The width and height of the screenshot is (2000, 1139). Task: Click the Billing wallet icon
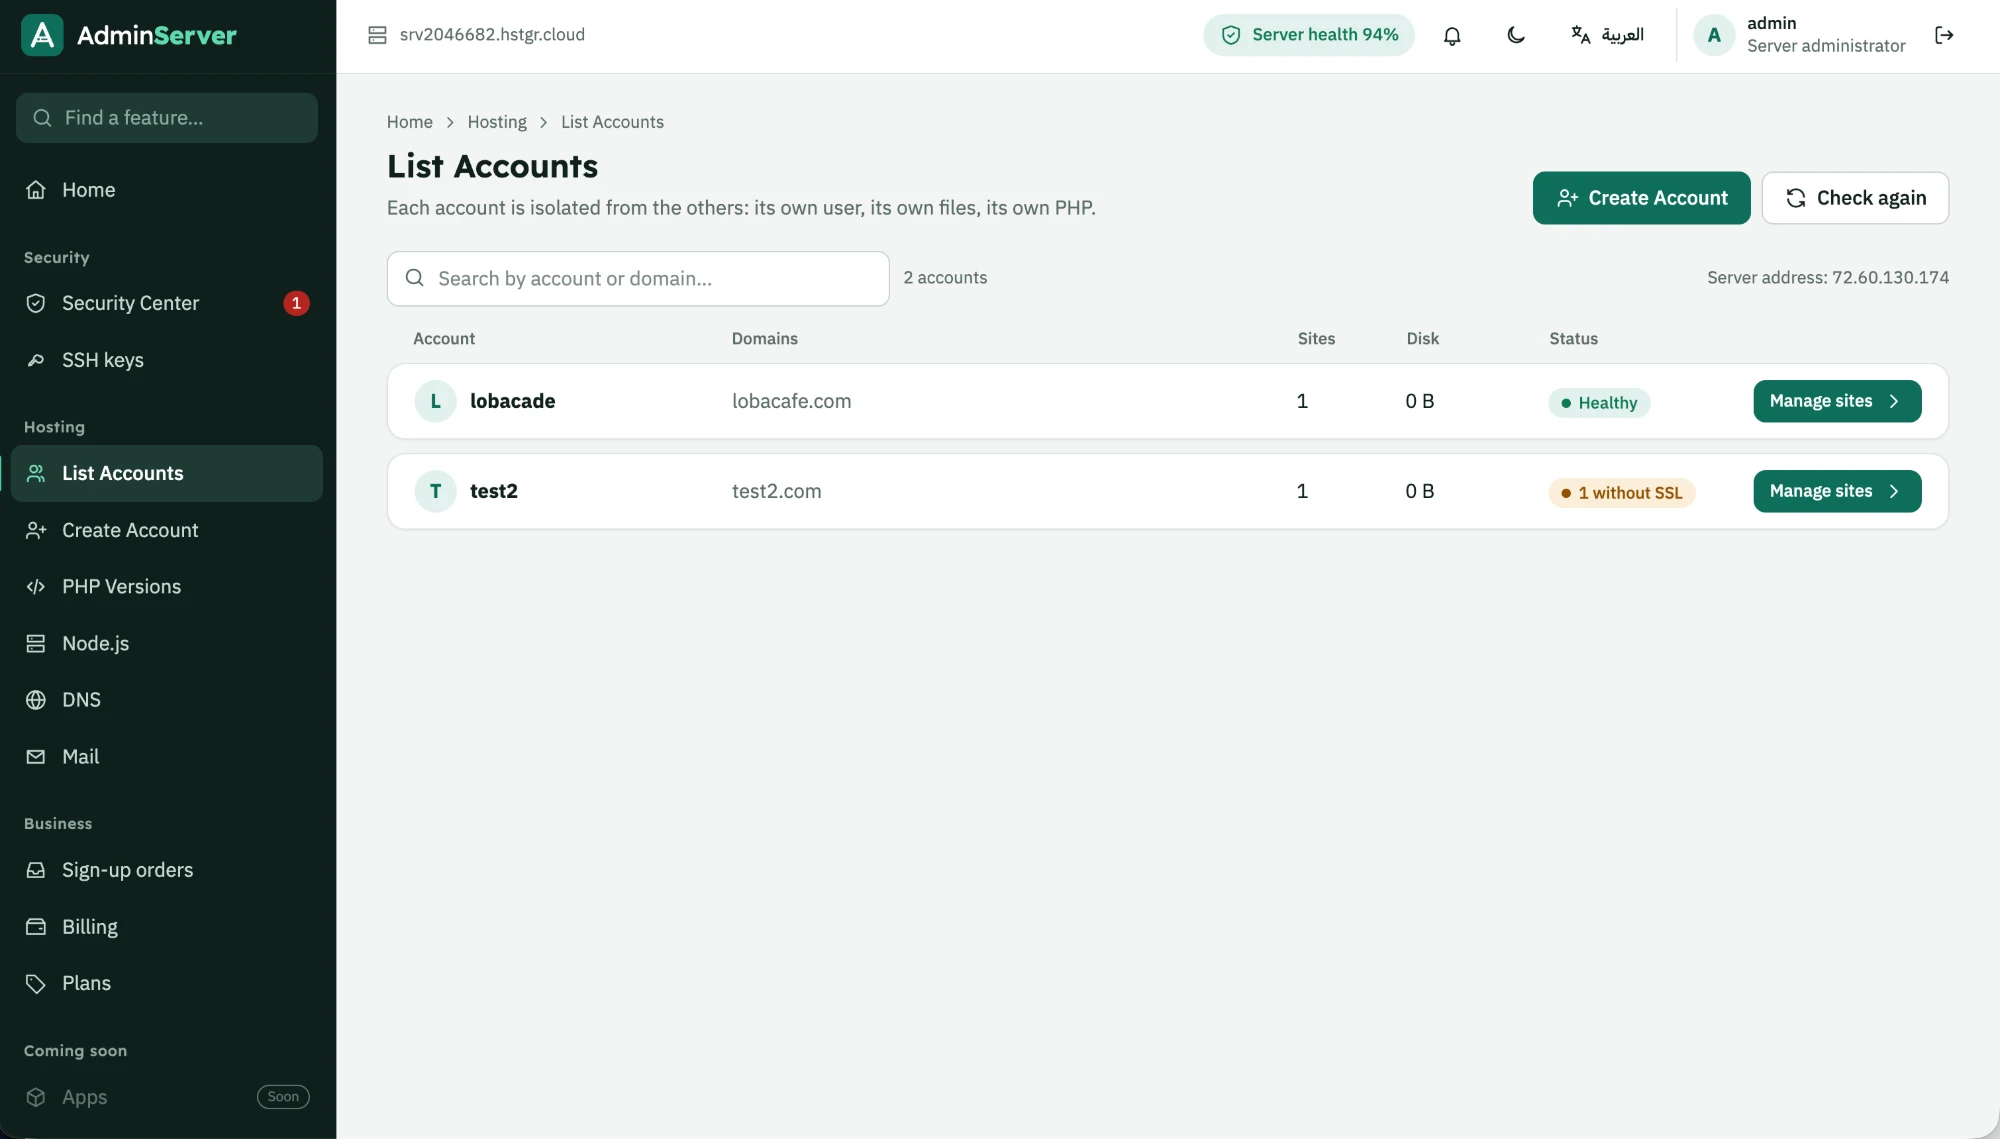click(36, 927)
